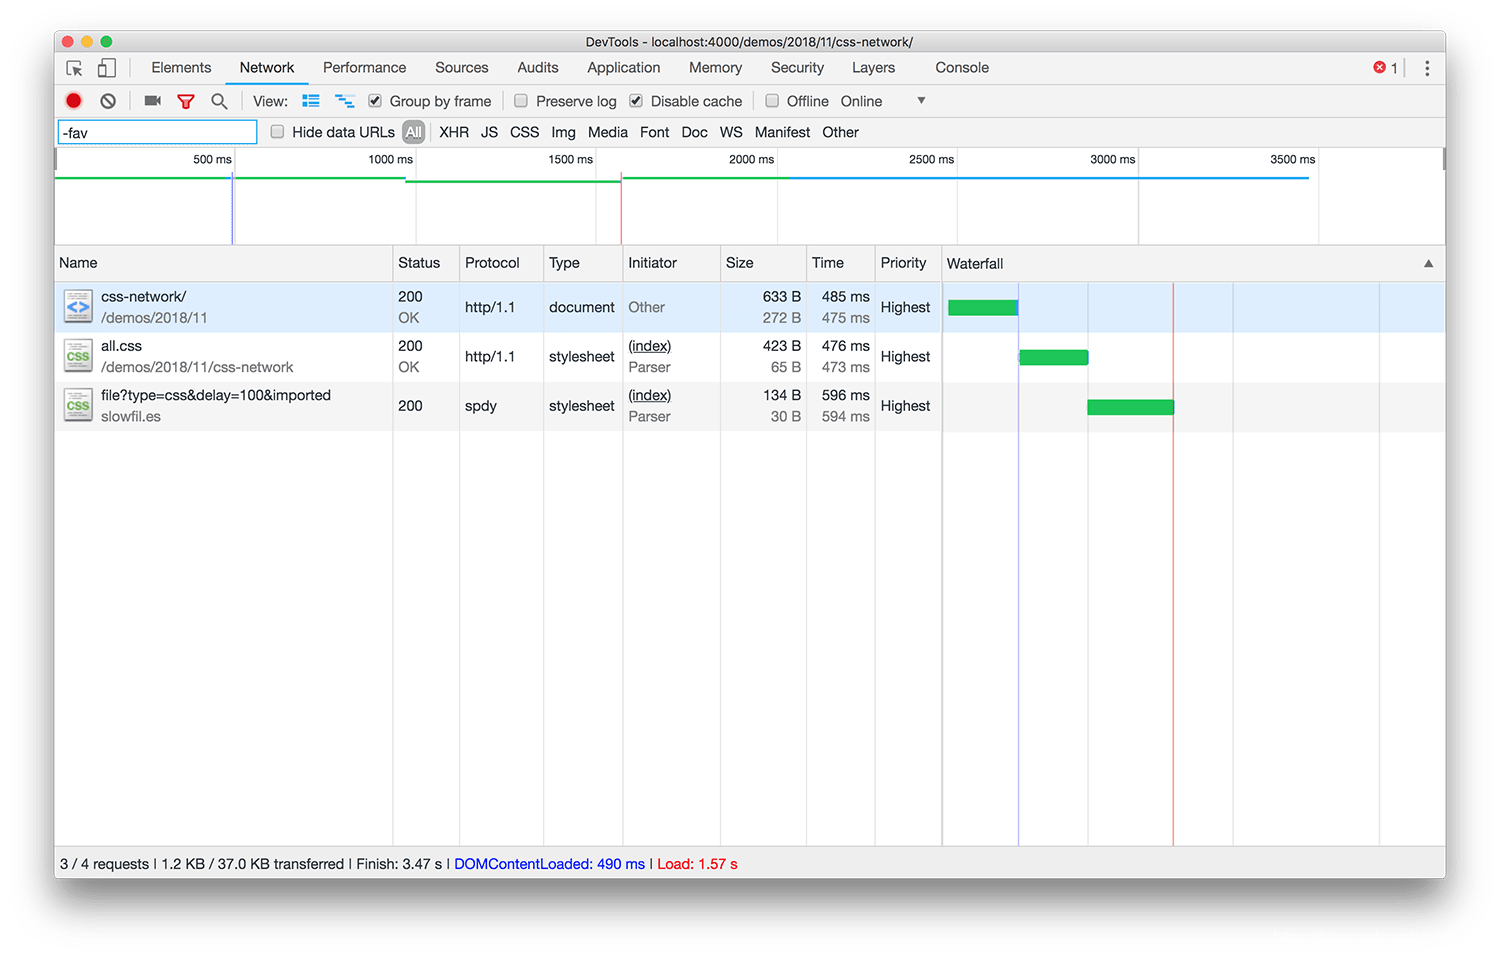Open the DevTools three-dot menu

tap(1427, 68)
